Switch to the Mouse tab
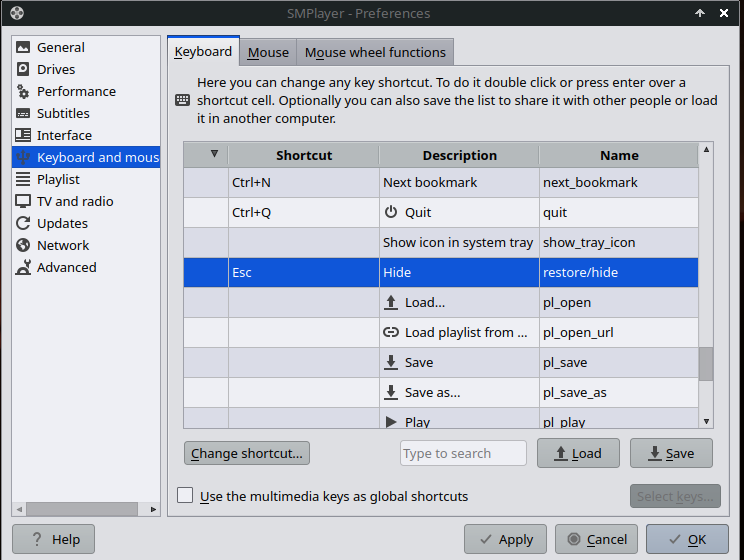Screen dimensions: 744x560 tap(268, 52)
